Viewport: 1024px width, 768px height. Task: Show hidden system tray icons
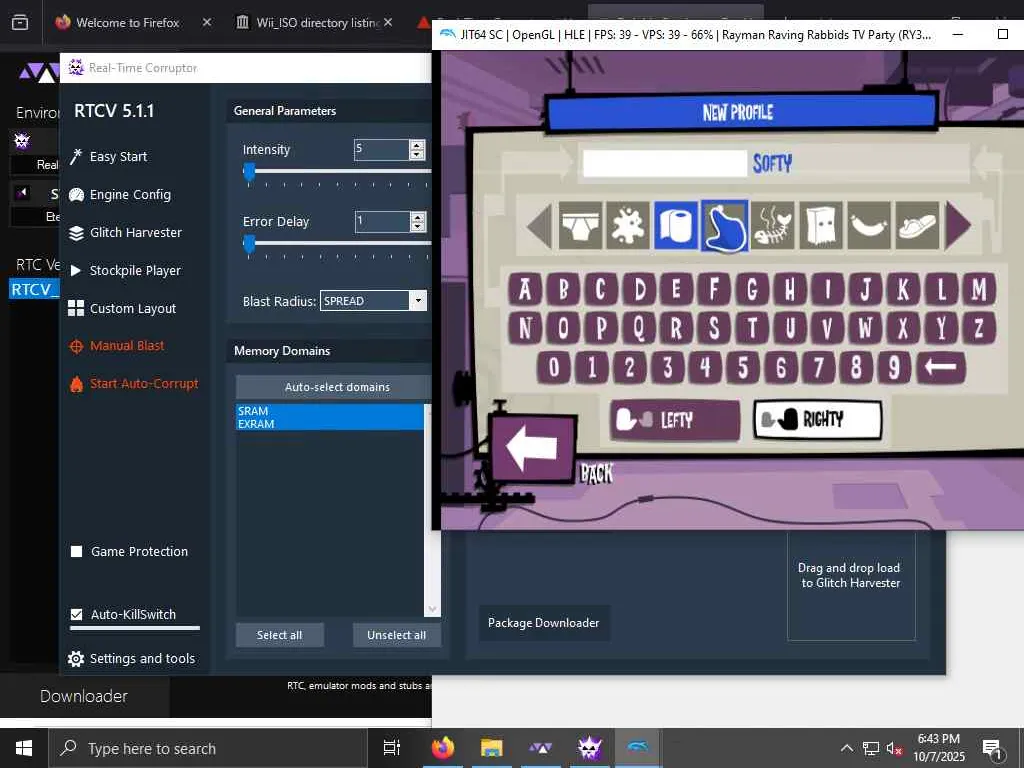846,748
